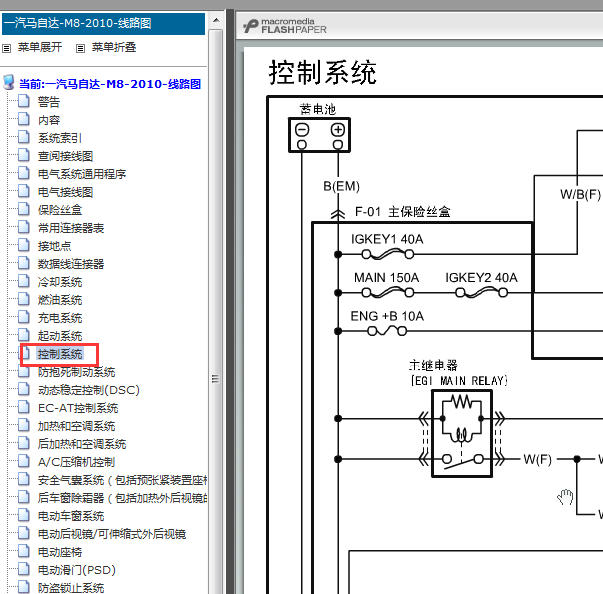Select 接地点 in the list
Screen dimensions: 603x594
[x=54, y=246]
